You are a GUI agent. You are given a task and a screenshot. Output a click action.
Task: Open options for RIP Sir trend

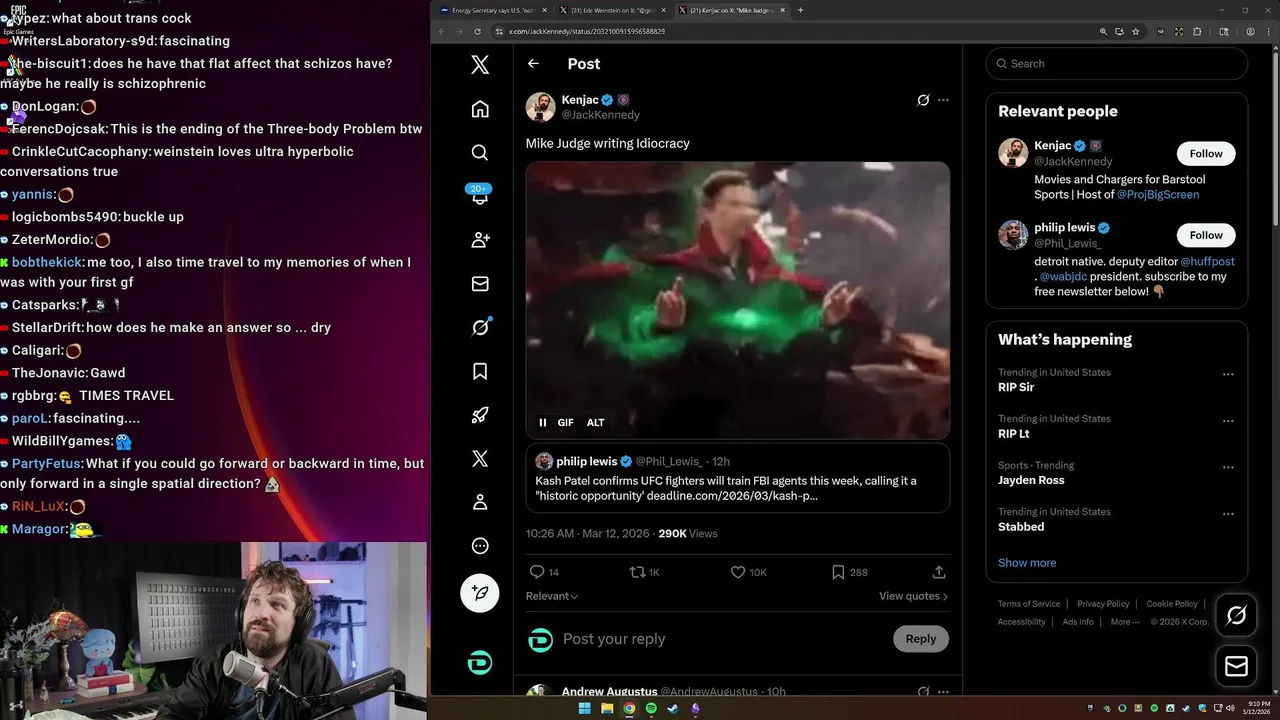pyautogui.click(x=1228, y=375)
